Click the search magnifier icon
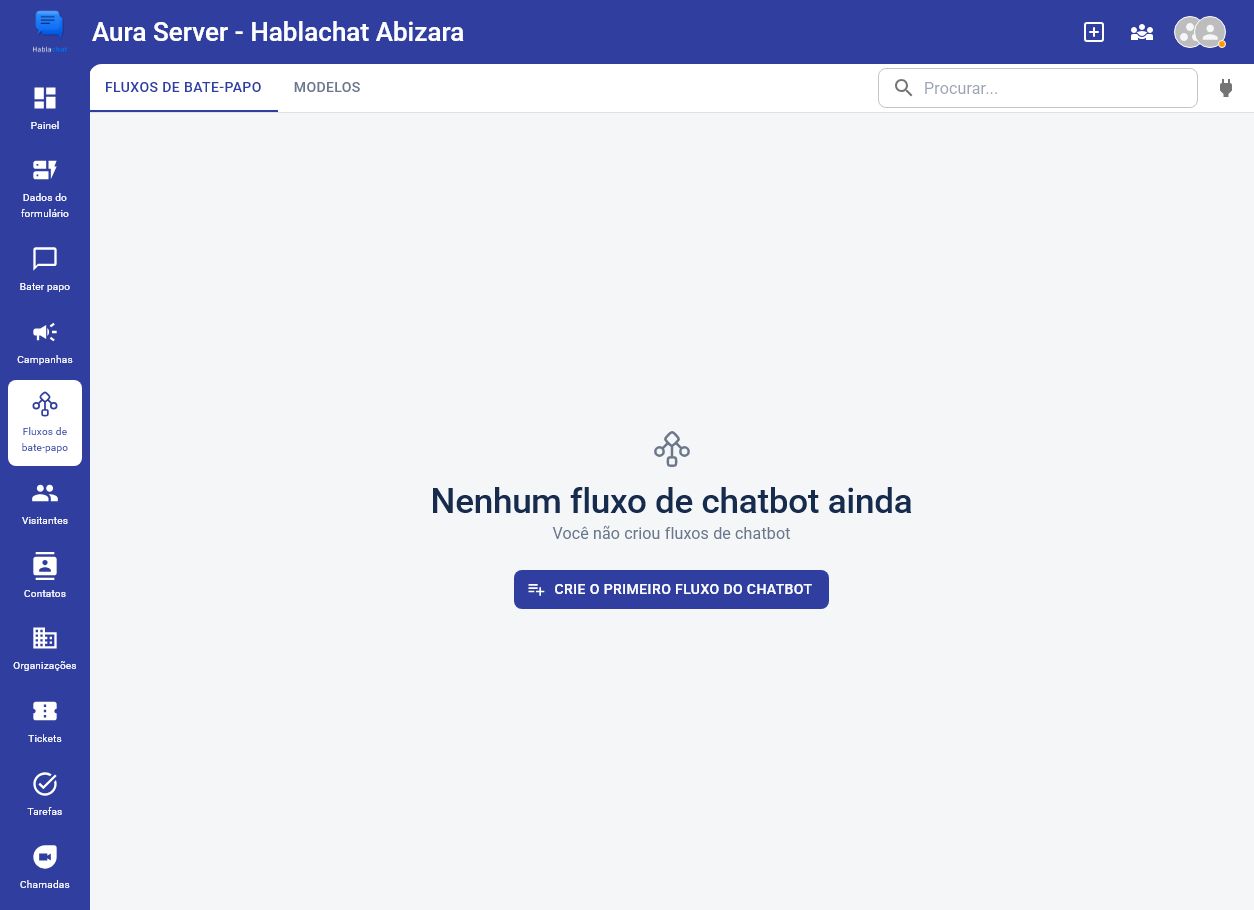The image size is (1254, 910). 903,88
